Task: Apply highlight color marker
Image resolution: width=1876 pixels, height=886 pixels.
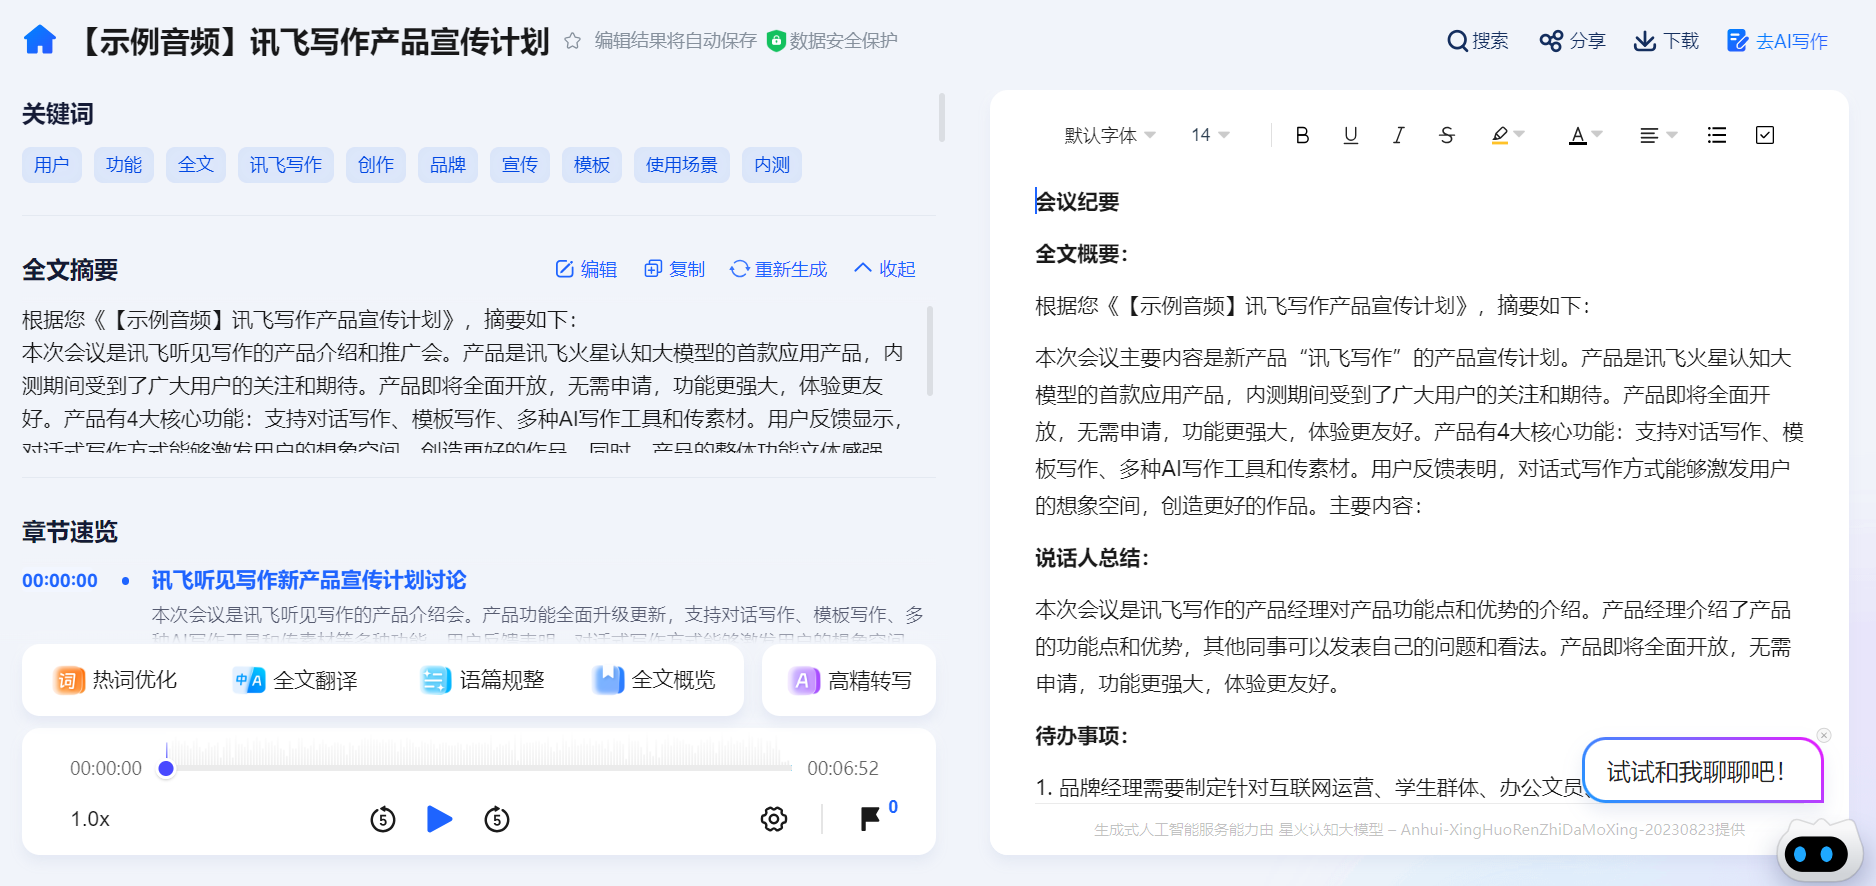Action: (x=1499, y=135)
